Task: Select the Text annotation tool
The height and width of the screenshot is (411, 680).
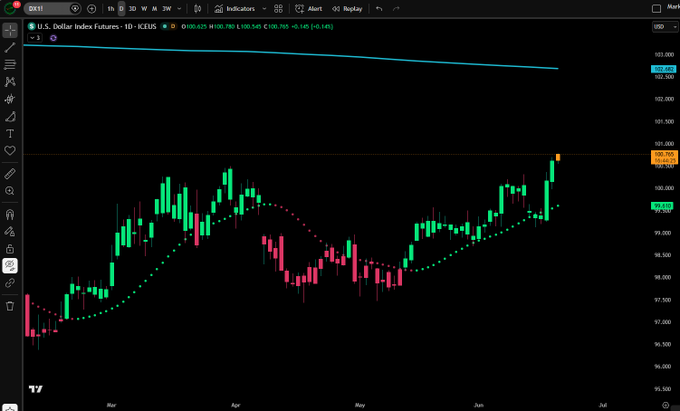Action: tap(10, 134)
